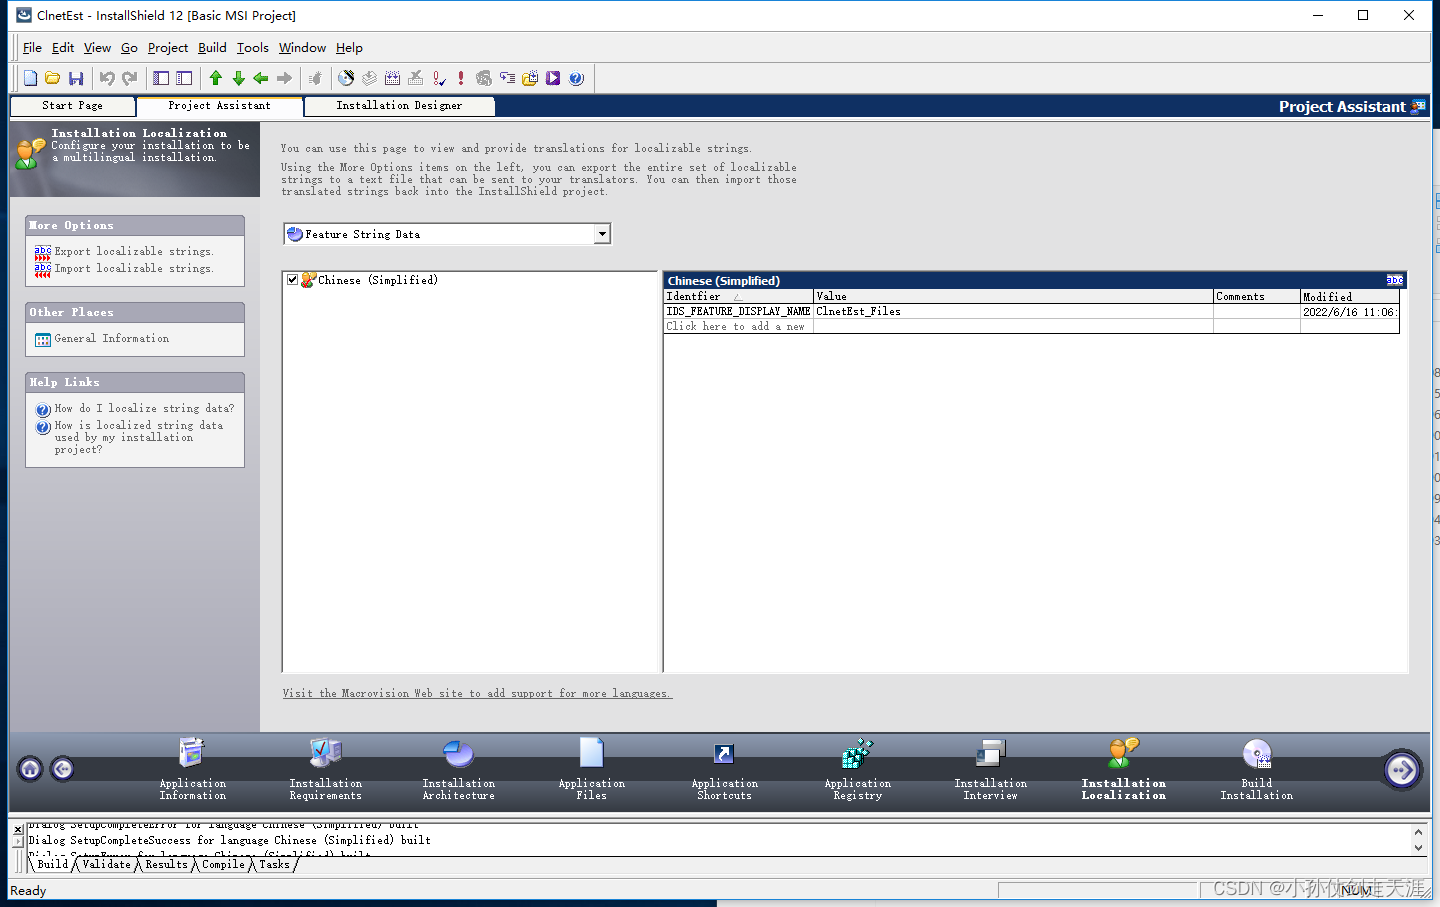Open the Installation Architecture page

(457, 768)
